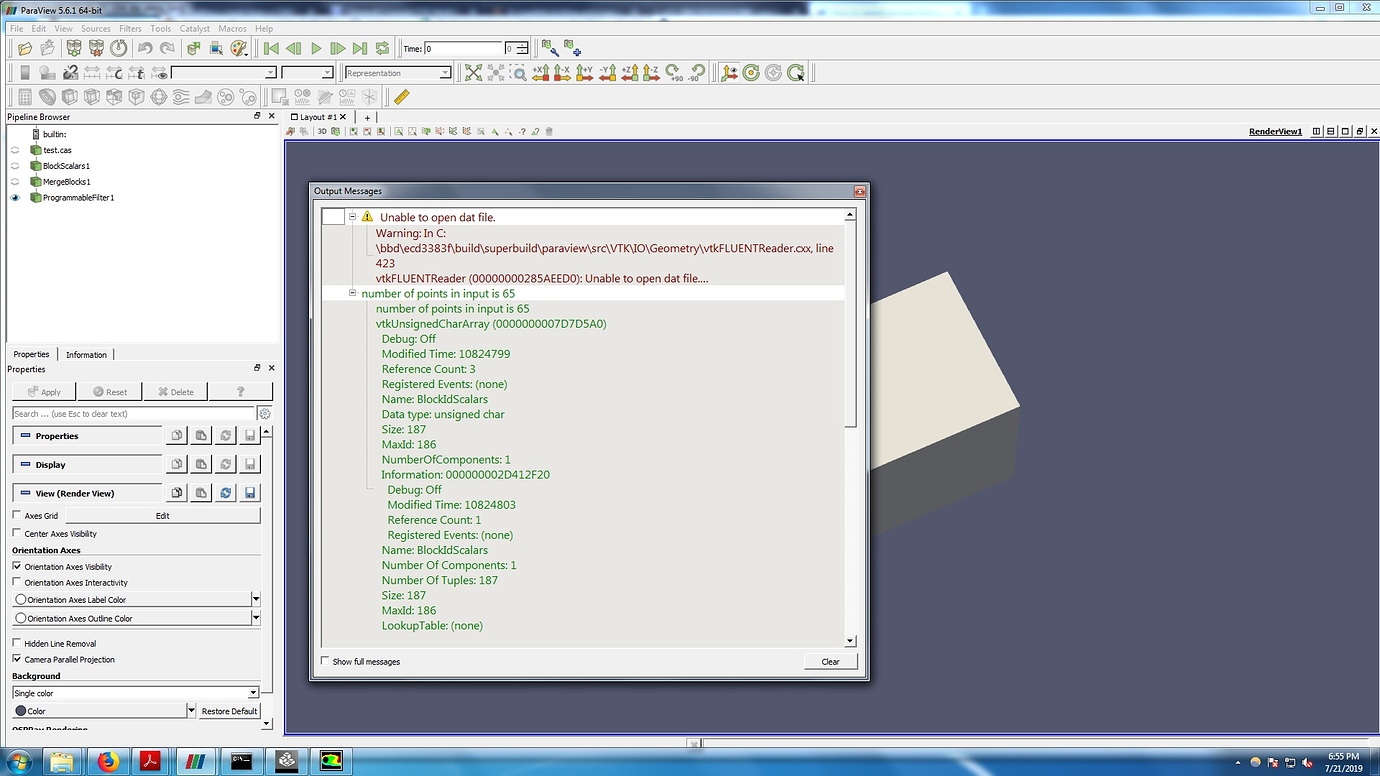The height and width of the screenshot is (776, 1380).
Task: Open the color palette loader icon
Action: [239, 48]
